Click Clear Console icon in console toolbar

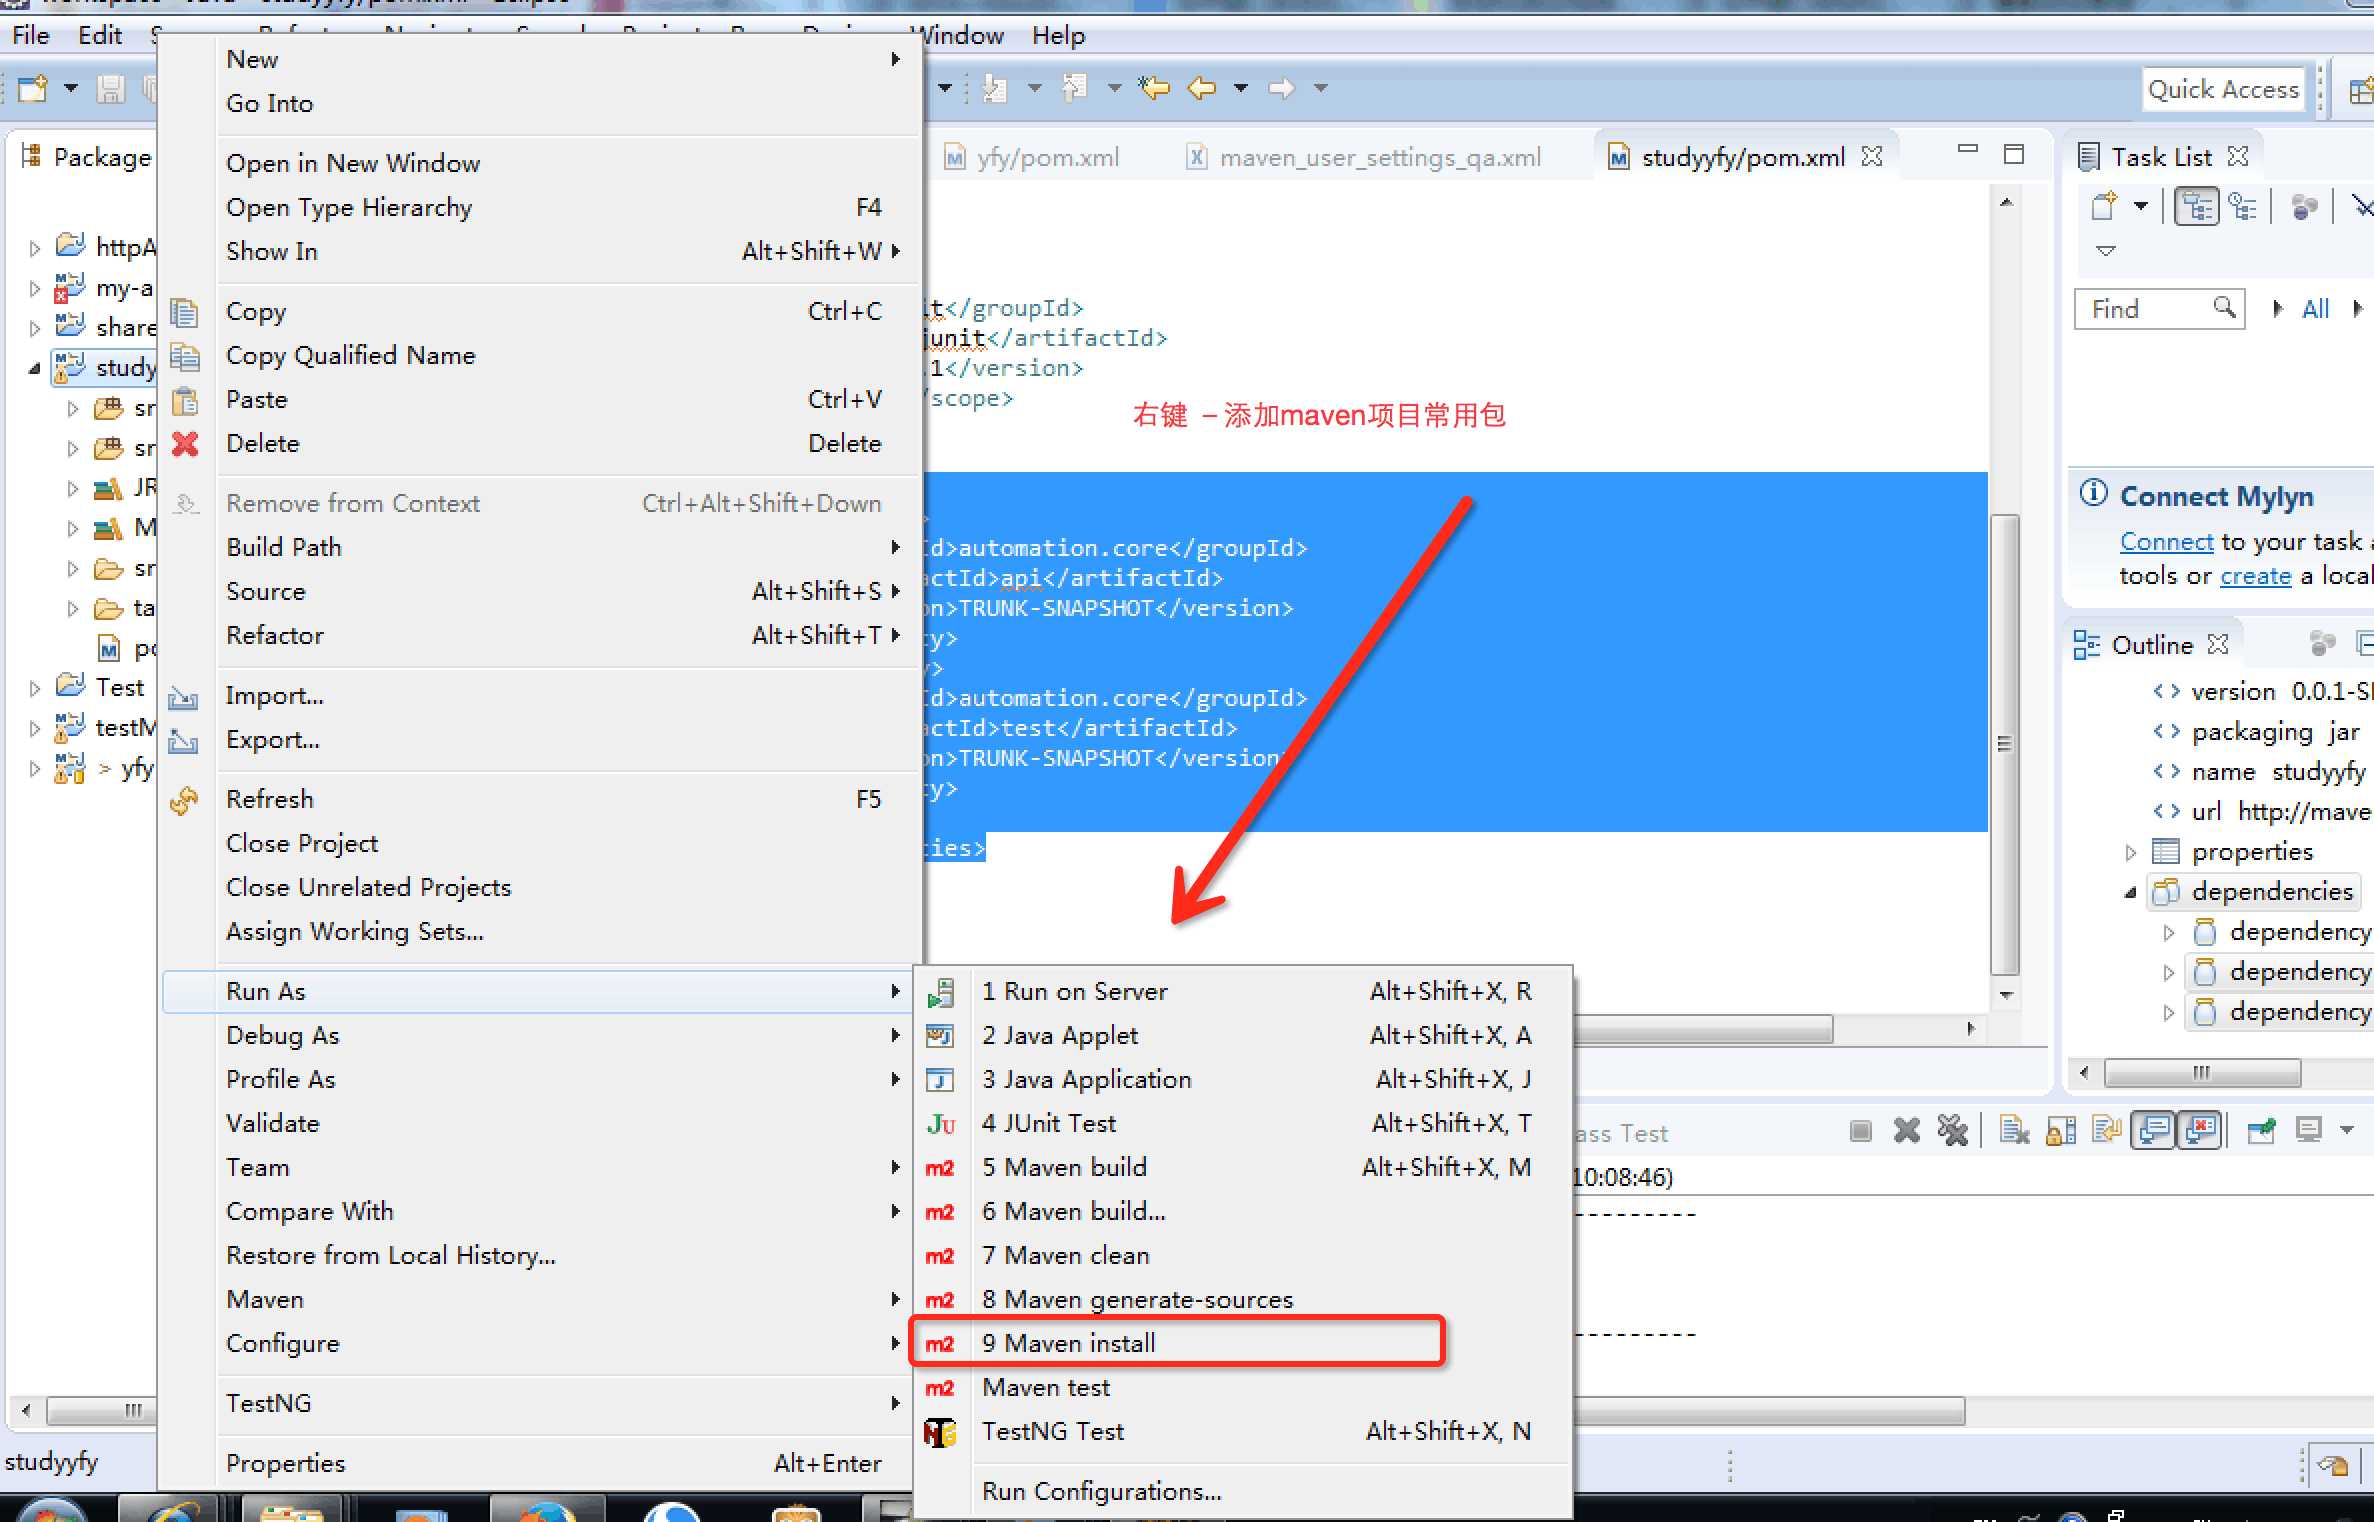2014,1131
